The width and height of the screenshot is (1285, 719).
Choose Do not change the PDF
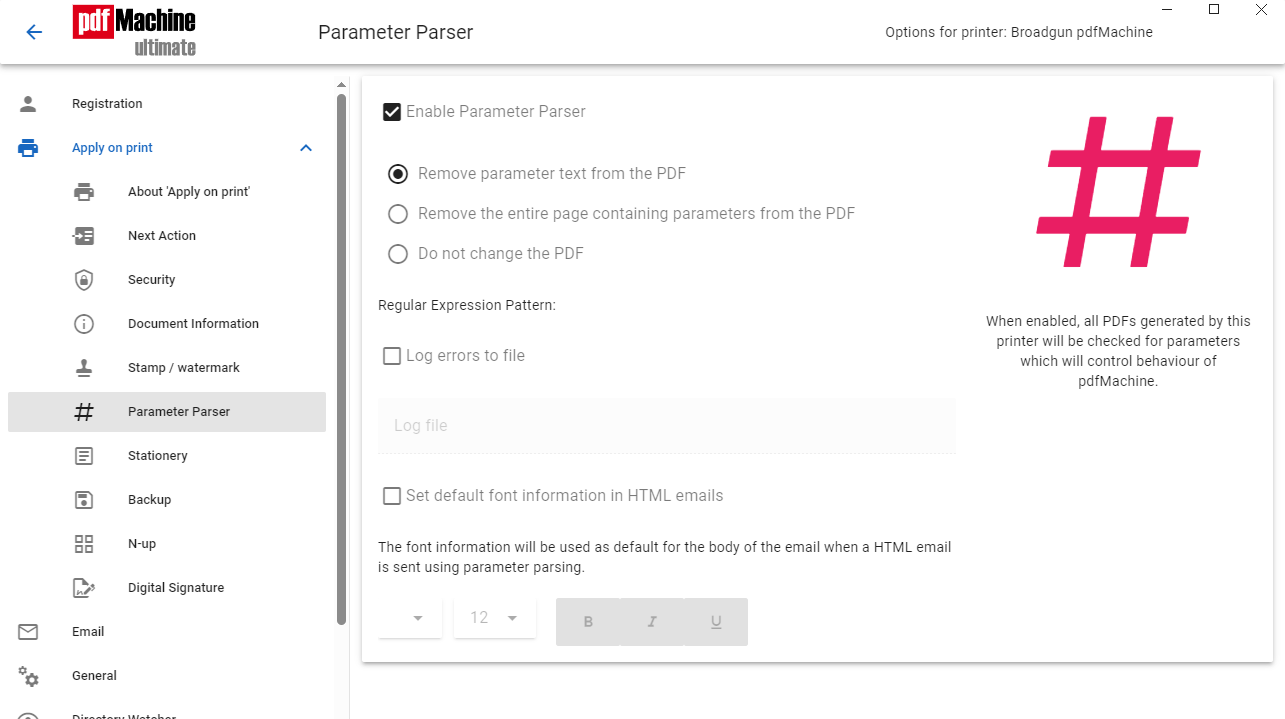pyautogui.click(x=398, y=254)
